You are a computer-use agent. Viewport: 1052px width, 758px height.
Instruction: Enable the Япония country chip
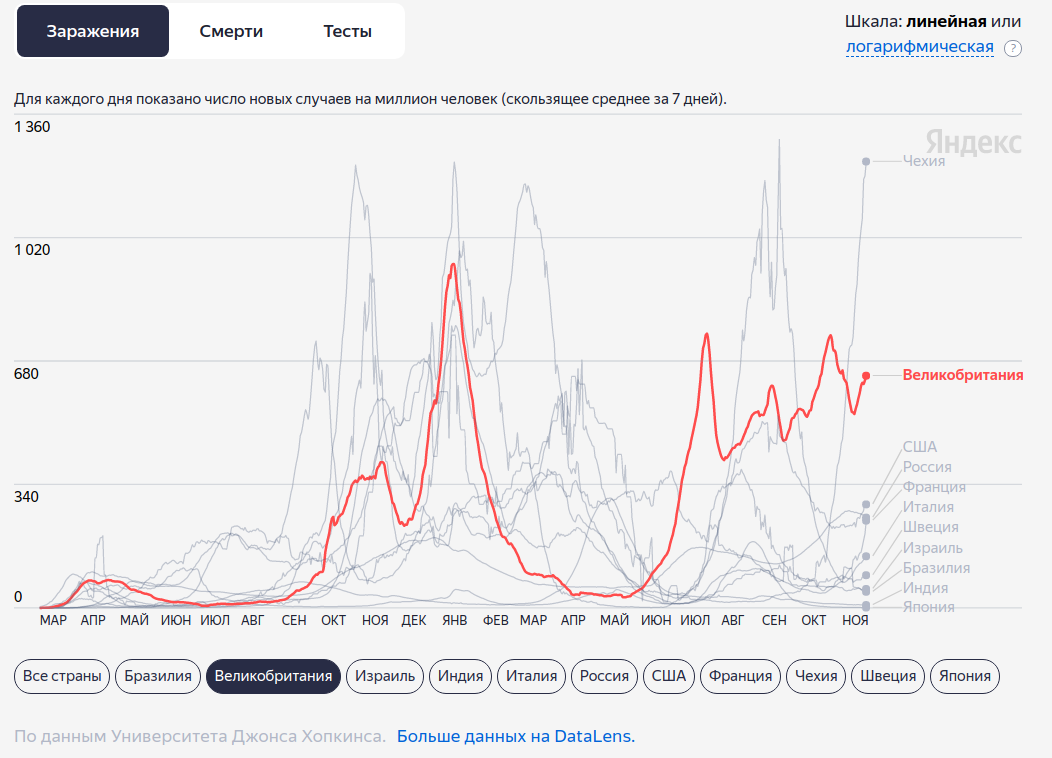click(964, 676)
